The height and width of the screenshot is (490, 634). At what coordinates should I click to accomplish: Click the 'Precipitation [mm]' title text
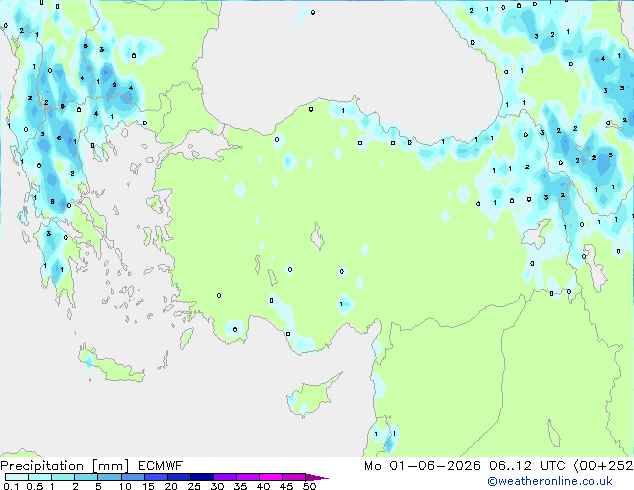(x=64, y=466)
